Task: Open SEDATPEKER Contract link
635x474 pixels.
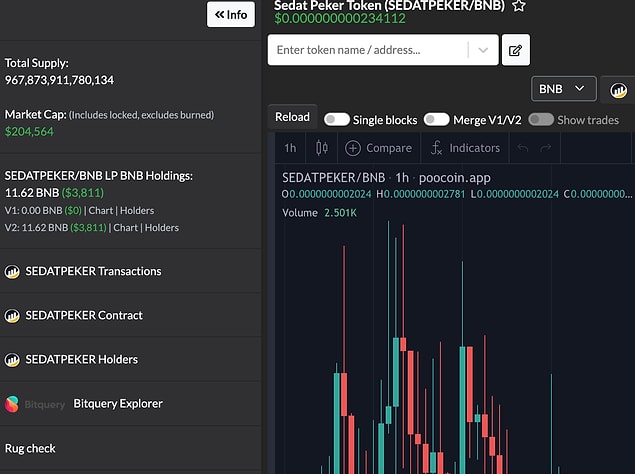Action: 84,315
